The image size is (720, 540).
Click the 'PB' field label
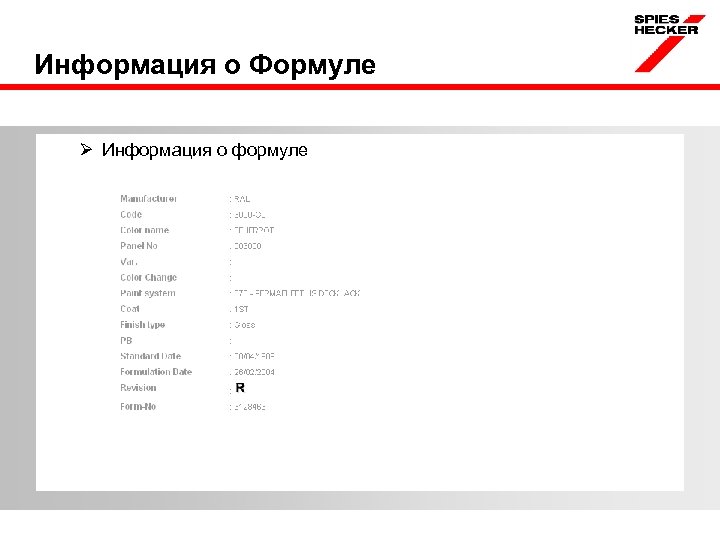(126, 340)
